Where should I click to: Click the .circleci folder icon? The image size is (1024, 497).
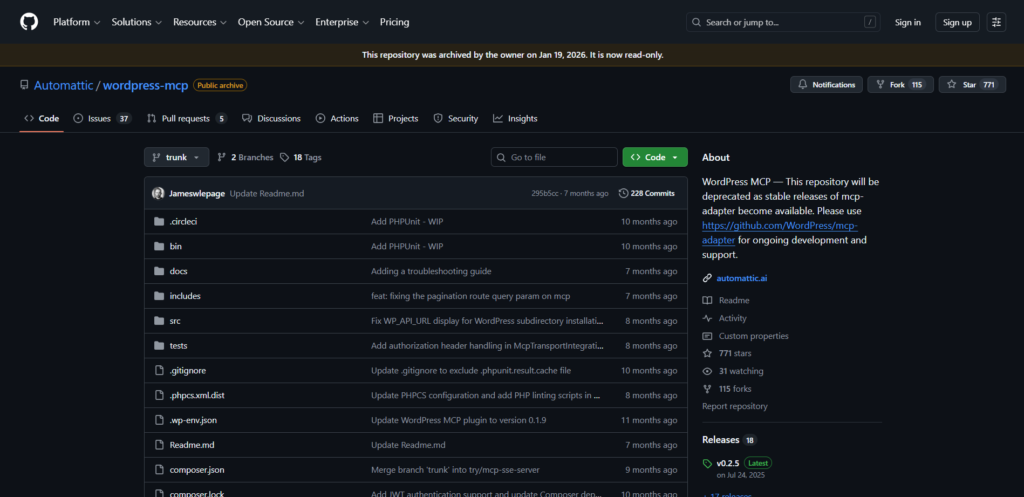[159, 221]
